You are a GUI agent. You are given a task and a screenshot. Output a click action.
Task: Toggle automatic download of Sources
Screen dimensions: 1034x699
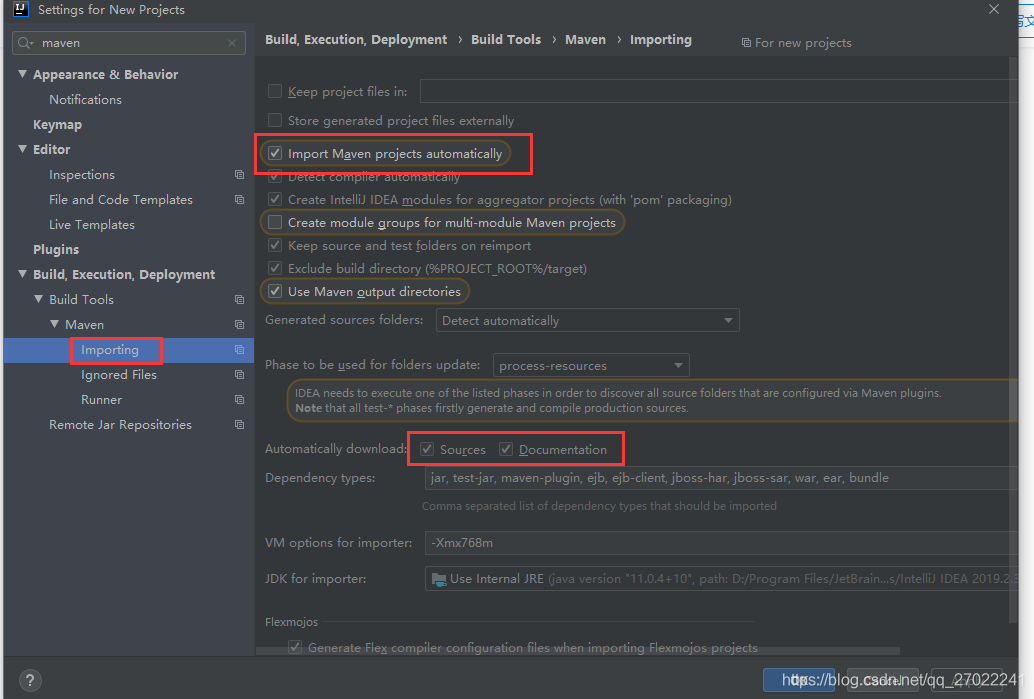(427, 450)
